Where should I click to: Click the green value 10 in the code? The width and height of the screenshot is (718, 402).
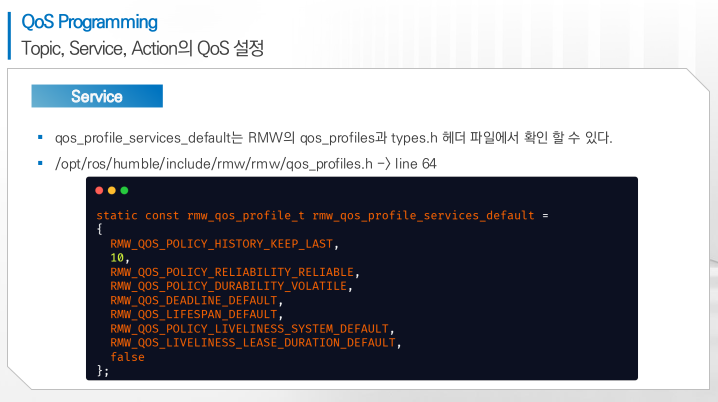(117, 258)
